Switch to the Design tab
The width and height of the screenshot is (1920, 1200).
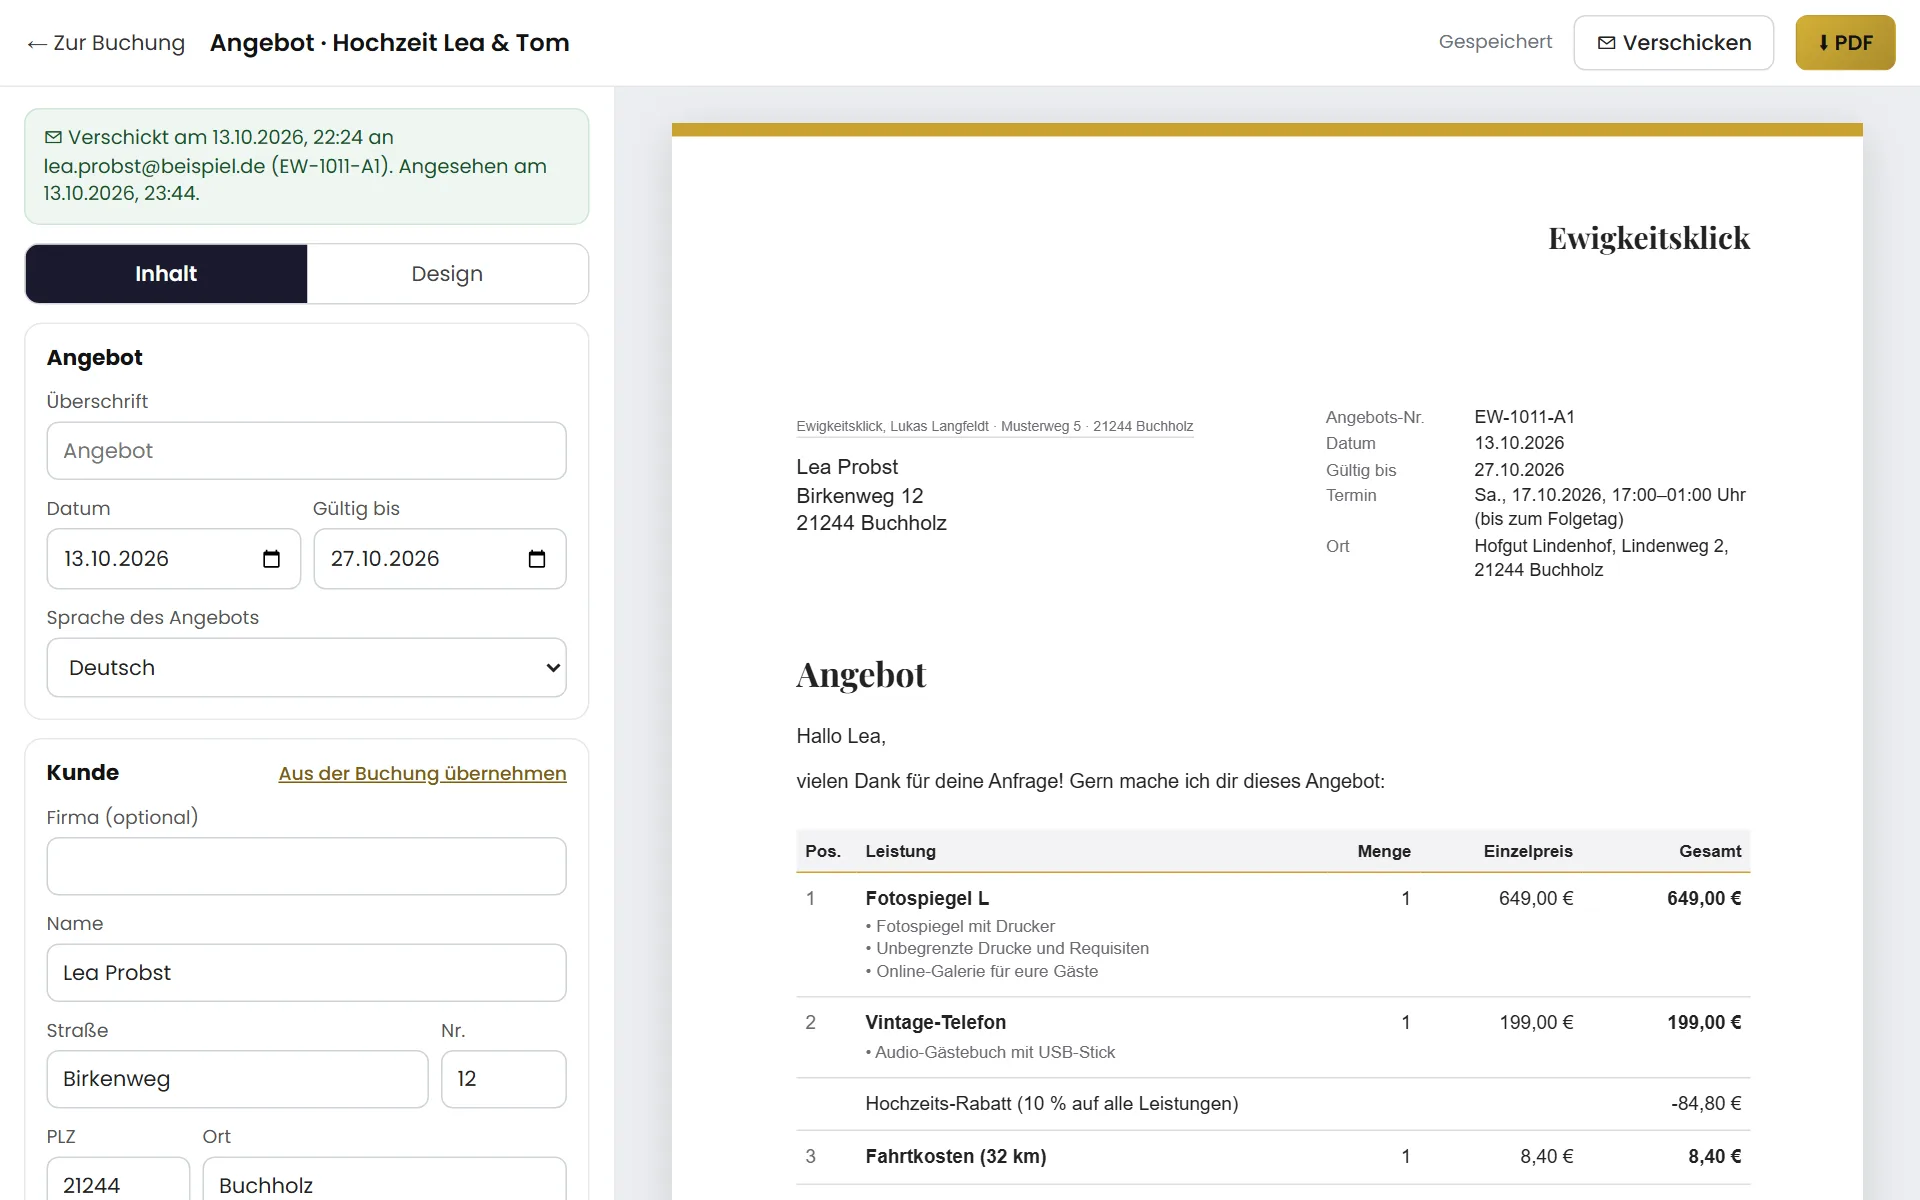pos(447,274)
